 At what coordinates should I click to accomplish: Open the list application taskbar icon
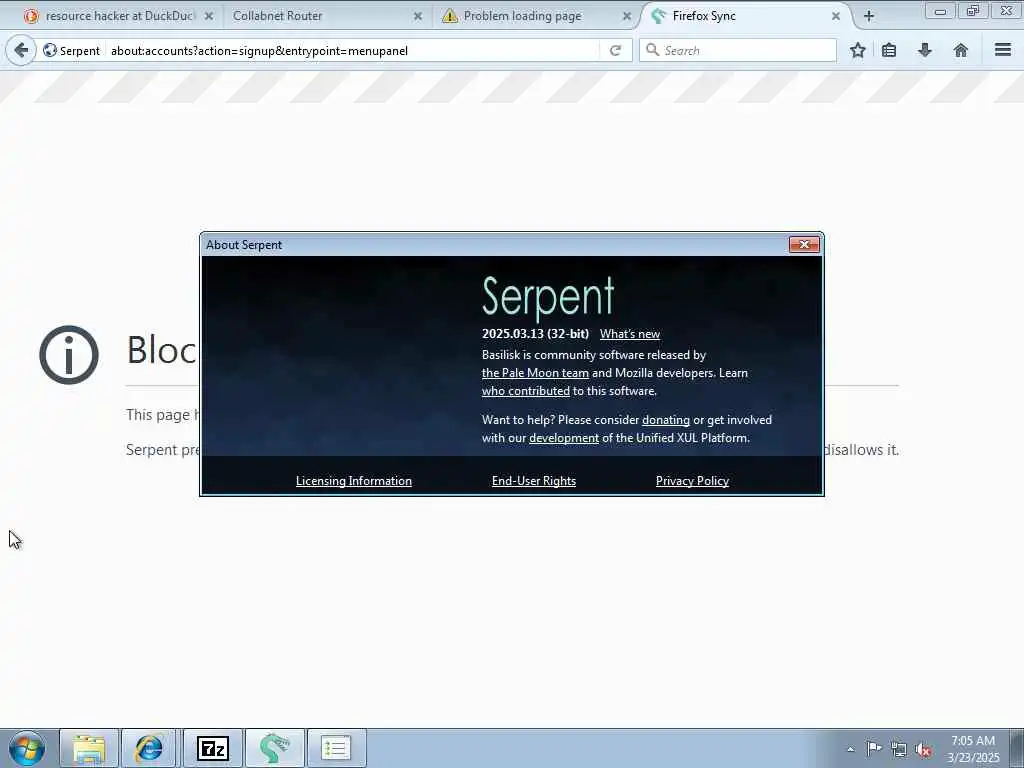[x=336, y=748]
